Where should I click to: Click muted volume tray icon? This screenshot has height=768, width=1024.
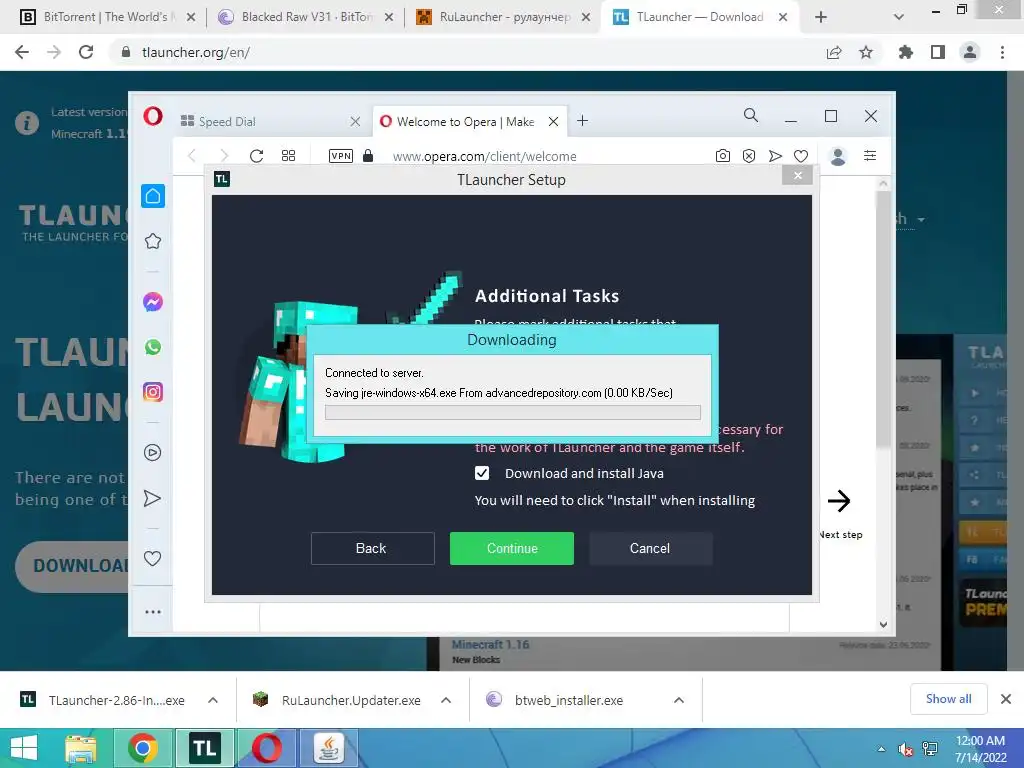(x=905, y=749)
